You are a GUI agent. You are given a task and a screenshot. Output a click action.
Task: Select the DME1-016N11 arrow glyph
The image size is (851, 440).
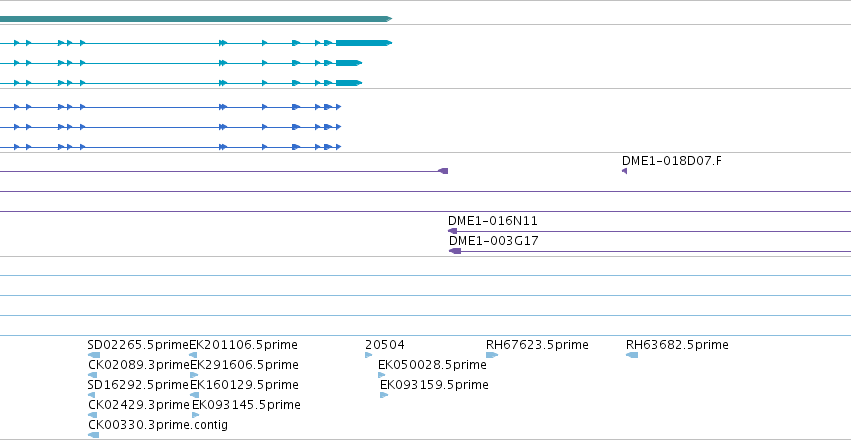[452, 231]
